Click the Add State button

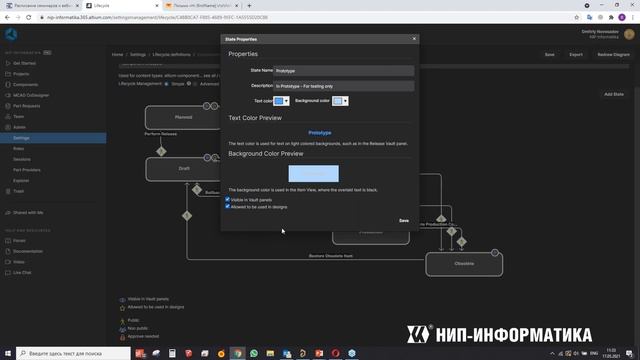coord(613,94)
